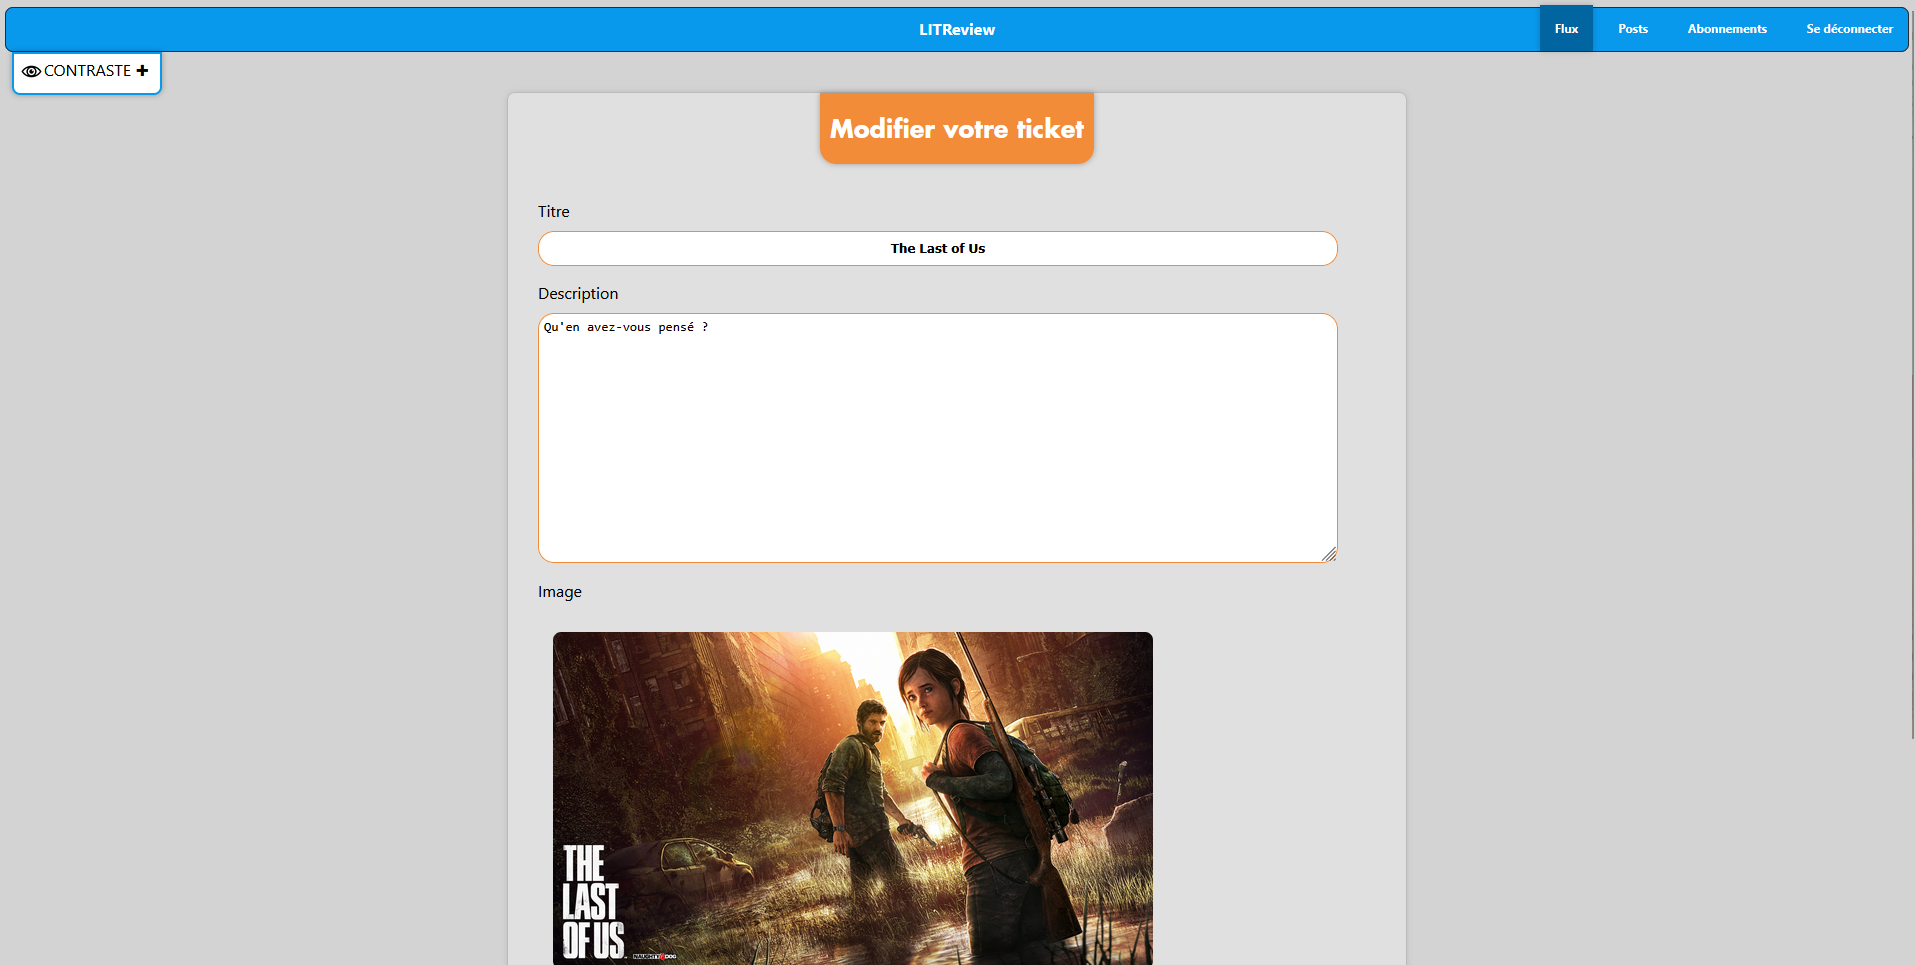
Task: Click the Description field label
Action: [x=578, y=294]
